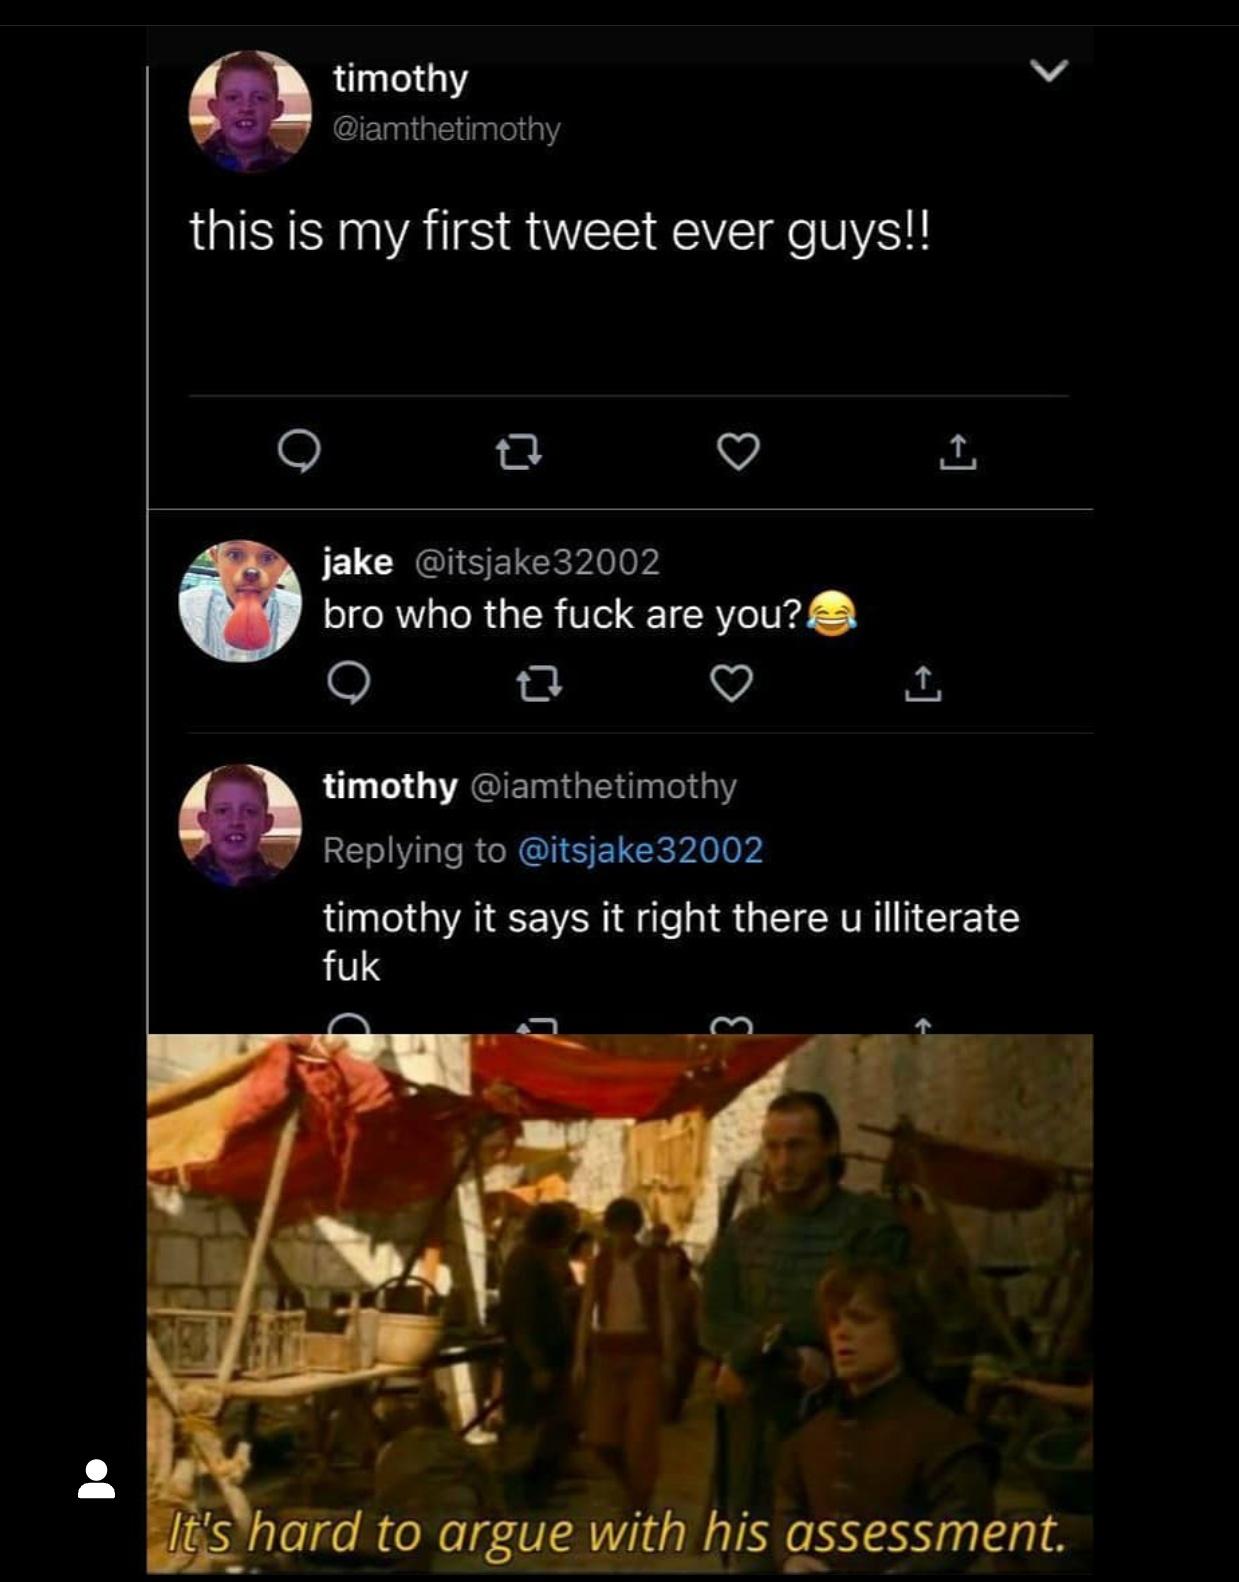1239x1582 pixels.
Task: Open timothy's profile picture at top
Action: click(249, 111)
